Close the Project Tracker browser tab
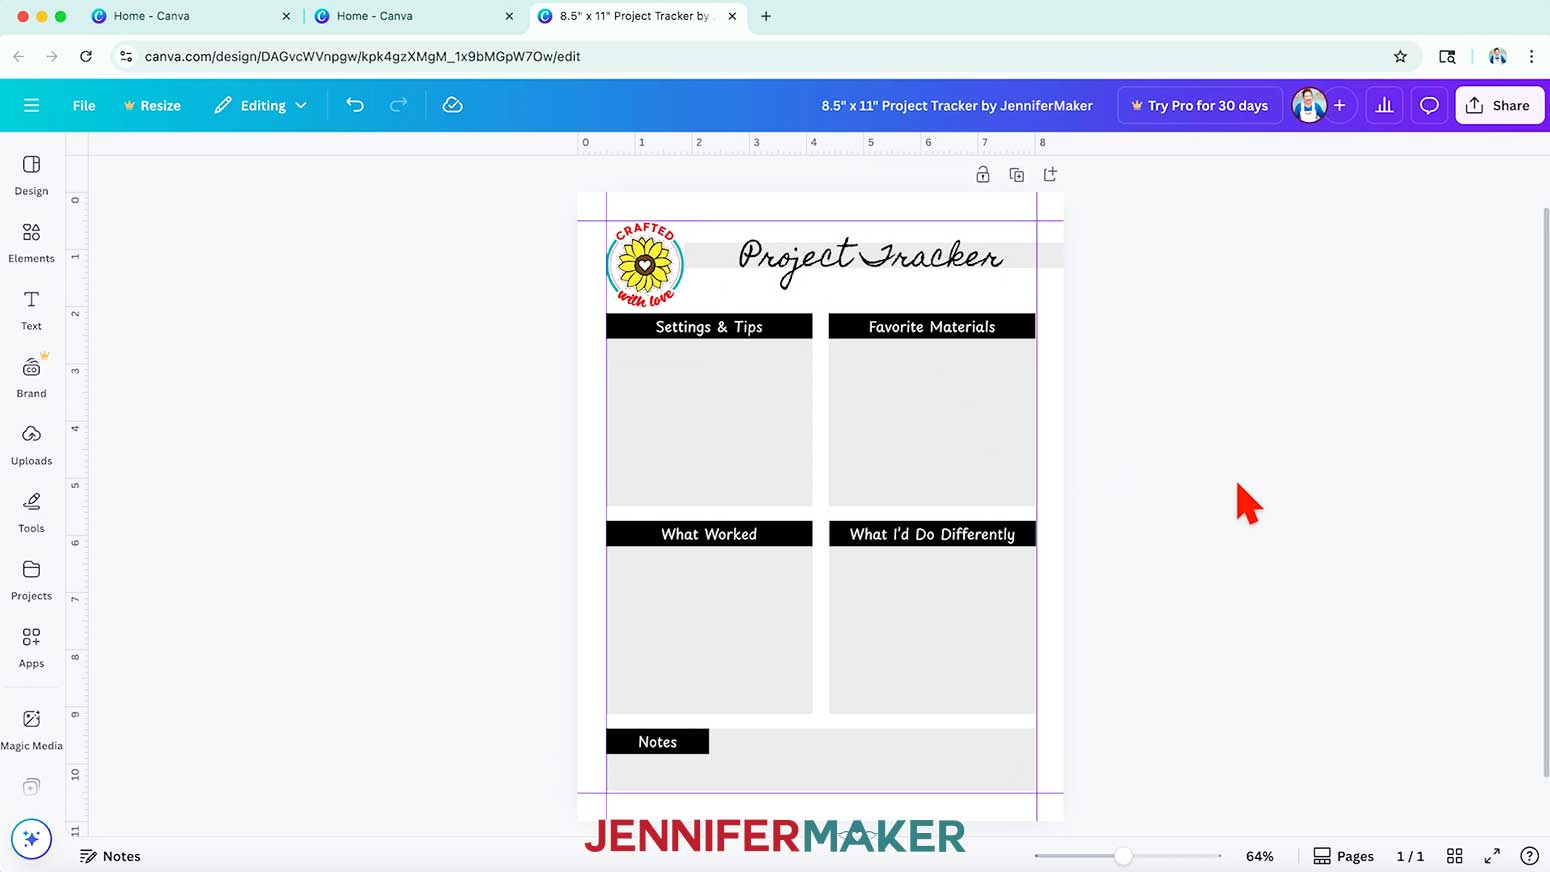Viewport: 1550px width, 872px height. click(732, 16)
